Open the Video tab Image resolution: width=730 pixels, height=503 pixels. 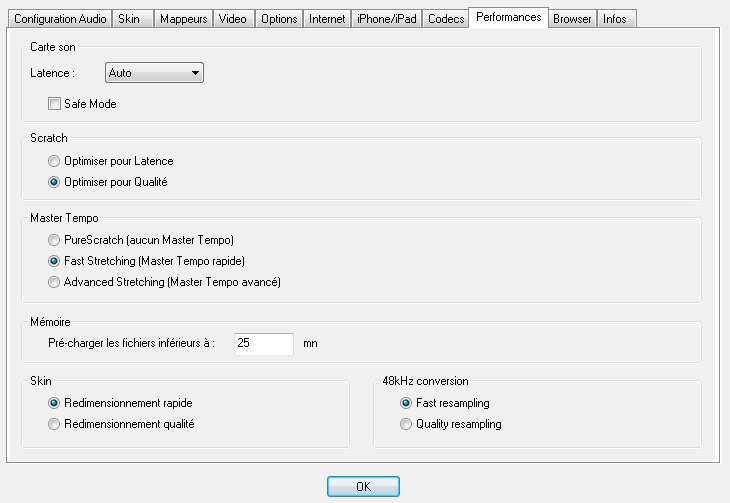(x=234, y=19)
